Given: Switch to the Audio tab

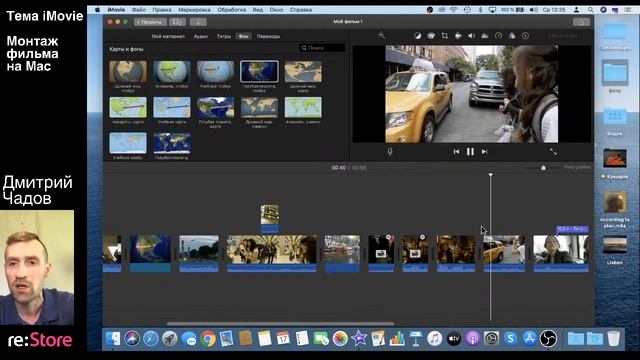Looking at the screenshot, I should point(200,36).
